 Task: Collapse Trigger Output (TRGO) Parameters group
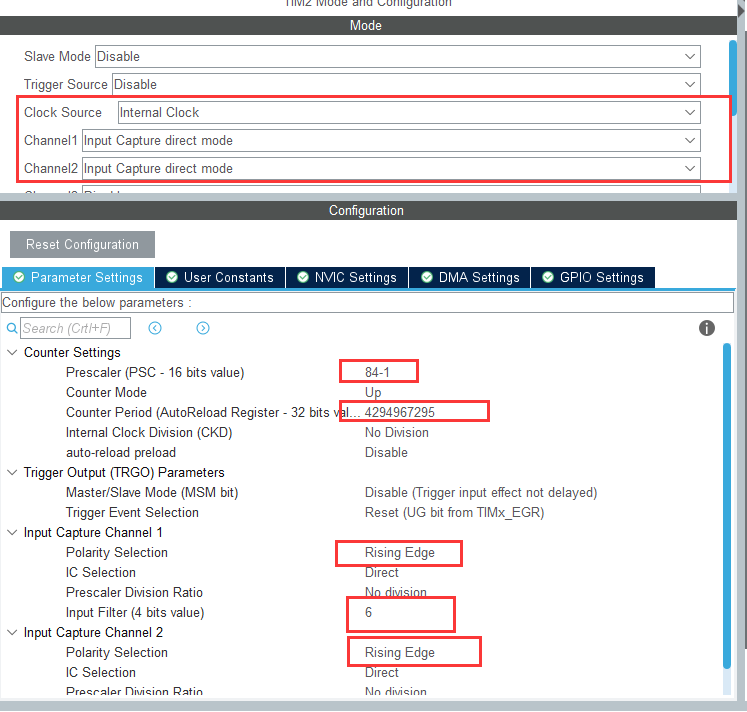point(12,473)
